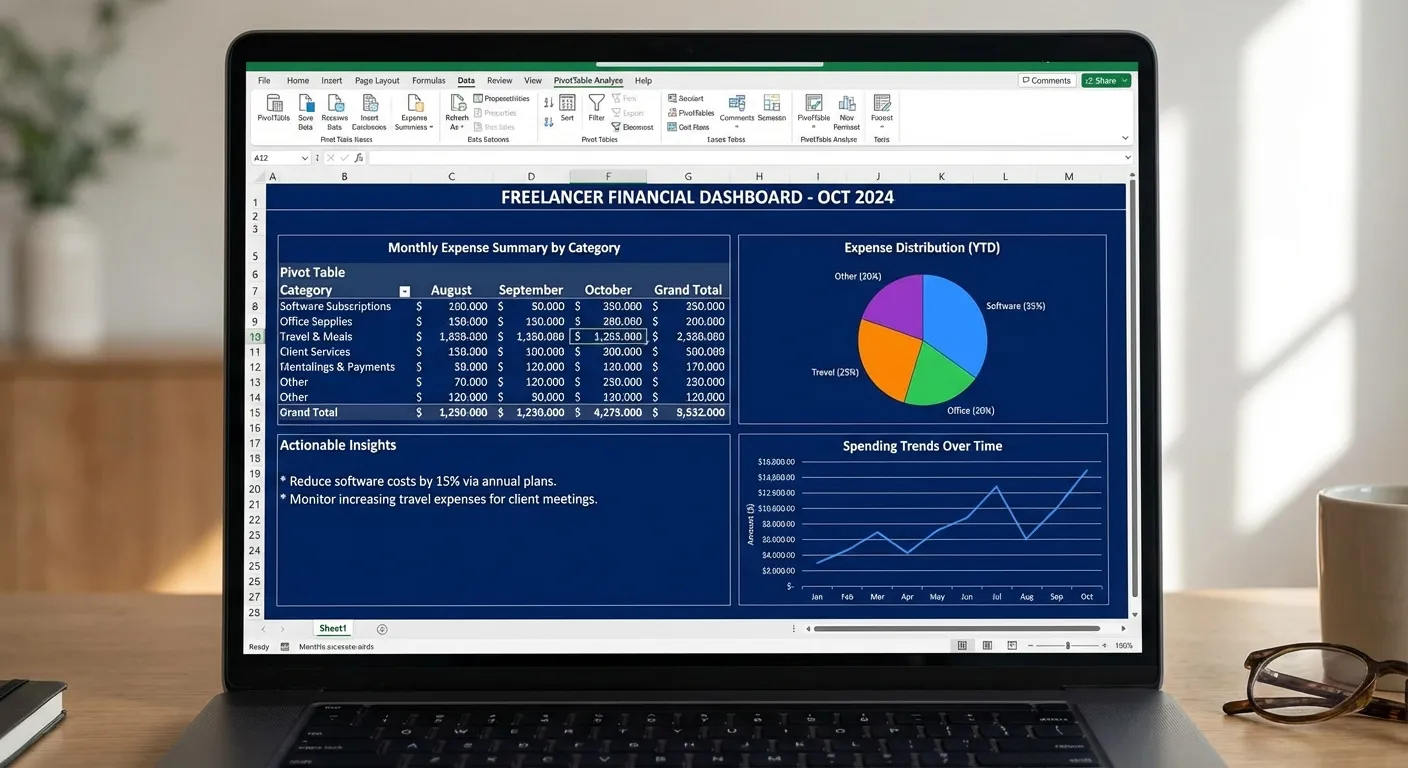The width and height of the screenshot is (1408, 768).
Task: Click the Comments button at top right
Action: [x=1046, y=81]
